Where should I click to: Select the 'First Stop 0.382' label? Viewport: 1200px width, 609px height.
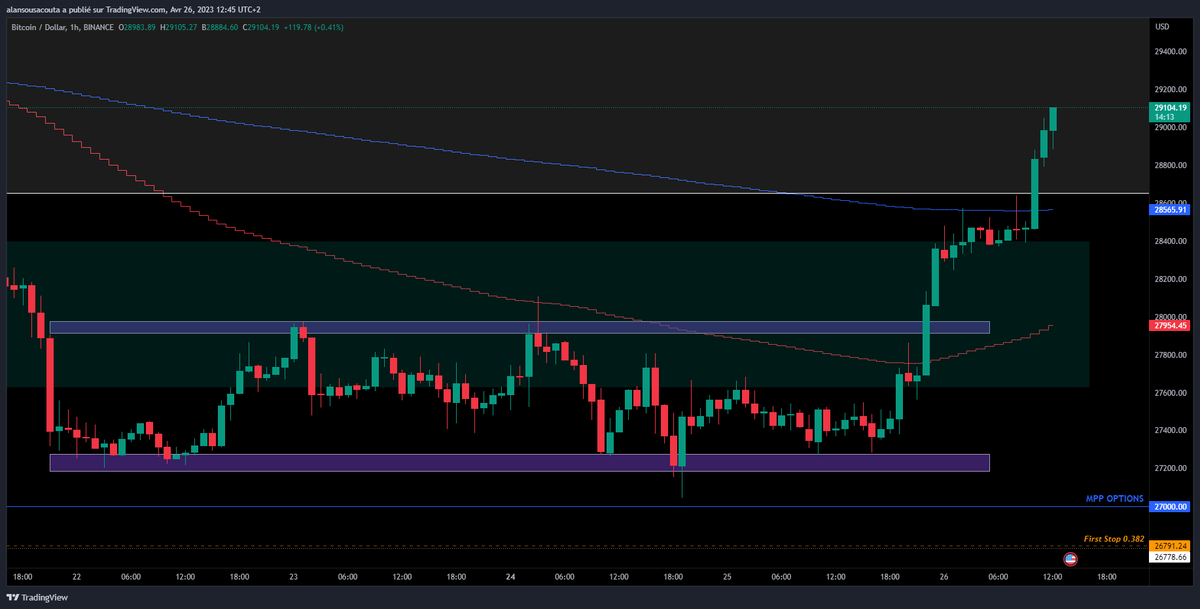coord(1114,538)
